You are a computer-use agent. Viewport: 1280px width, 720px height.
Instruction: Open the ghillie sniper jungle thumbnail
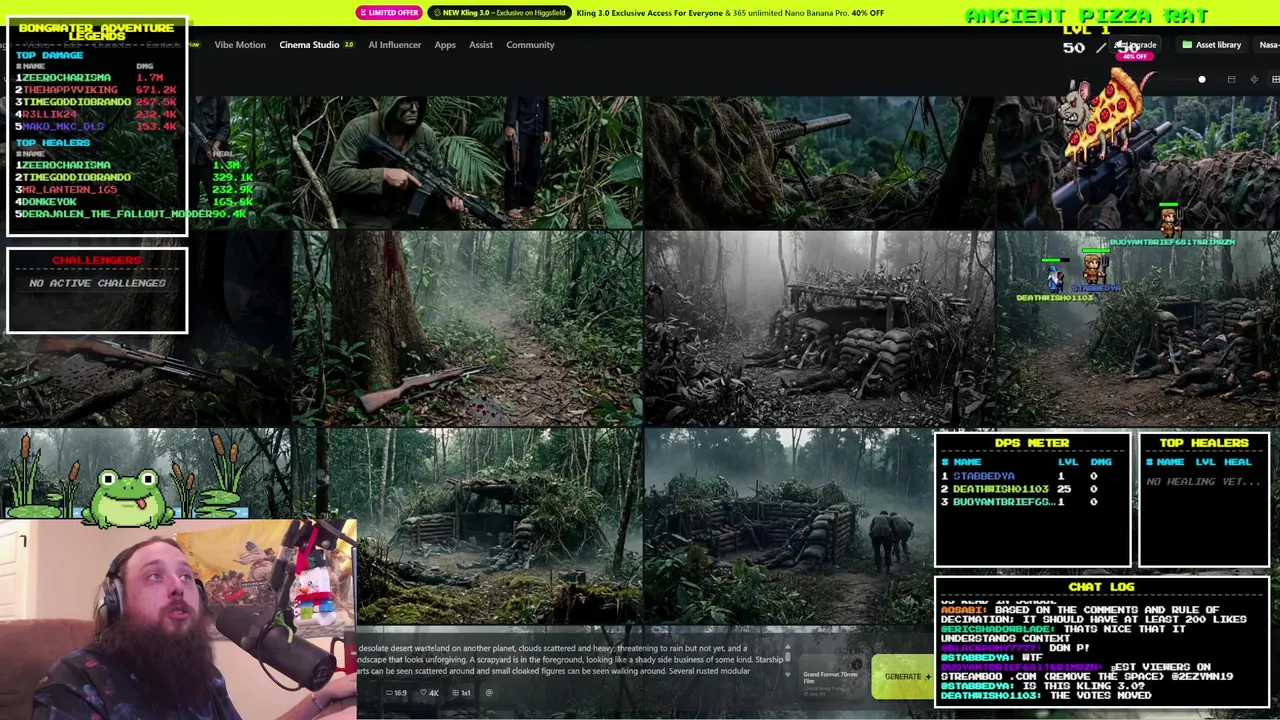click(x=819, y=163)
